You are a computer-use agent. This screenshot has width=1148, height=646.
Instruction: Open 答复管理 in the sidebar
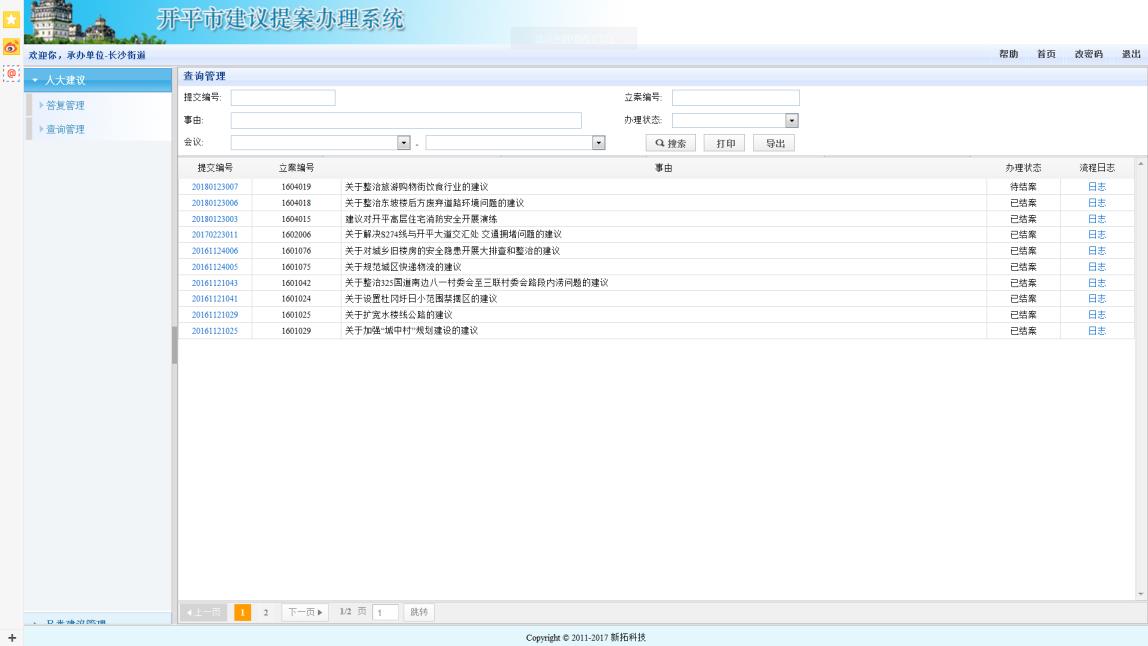tap(65, 105)
